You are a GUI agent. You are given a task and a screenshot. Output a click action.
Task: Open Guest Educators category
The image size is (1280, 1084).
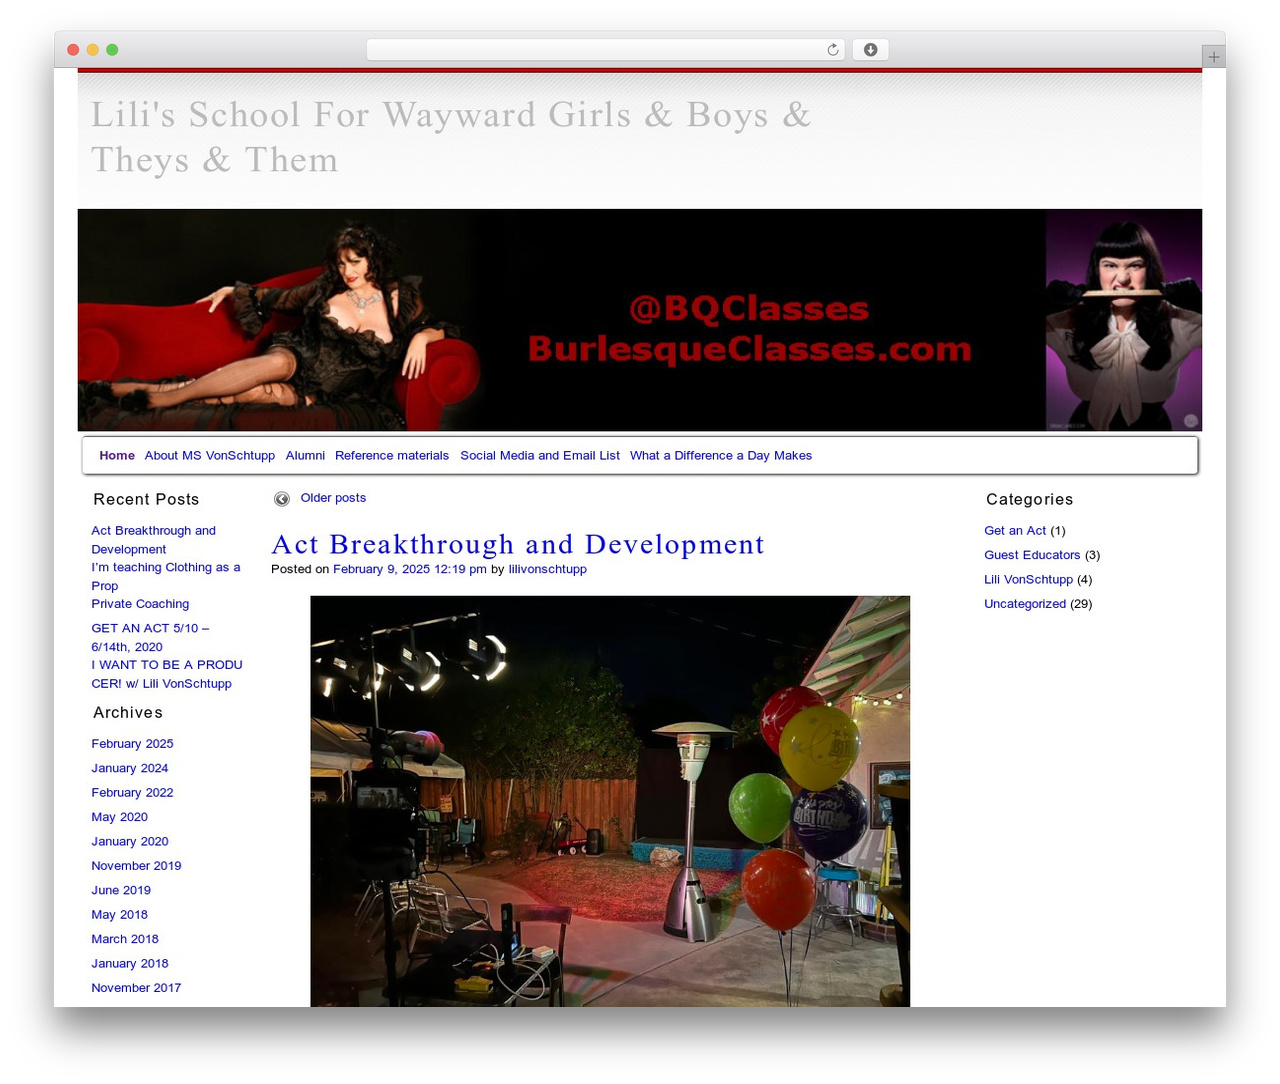(x=1032, y=555)
